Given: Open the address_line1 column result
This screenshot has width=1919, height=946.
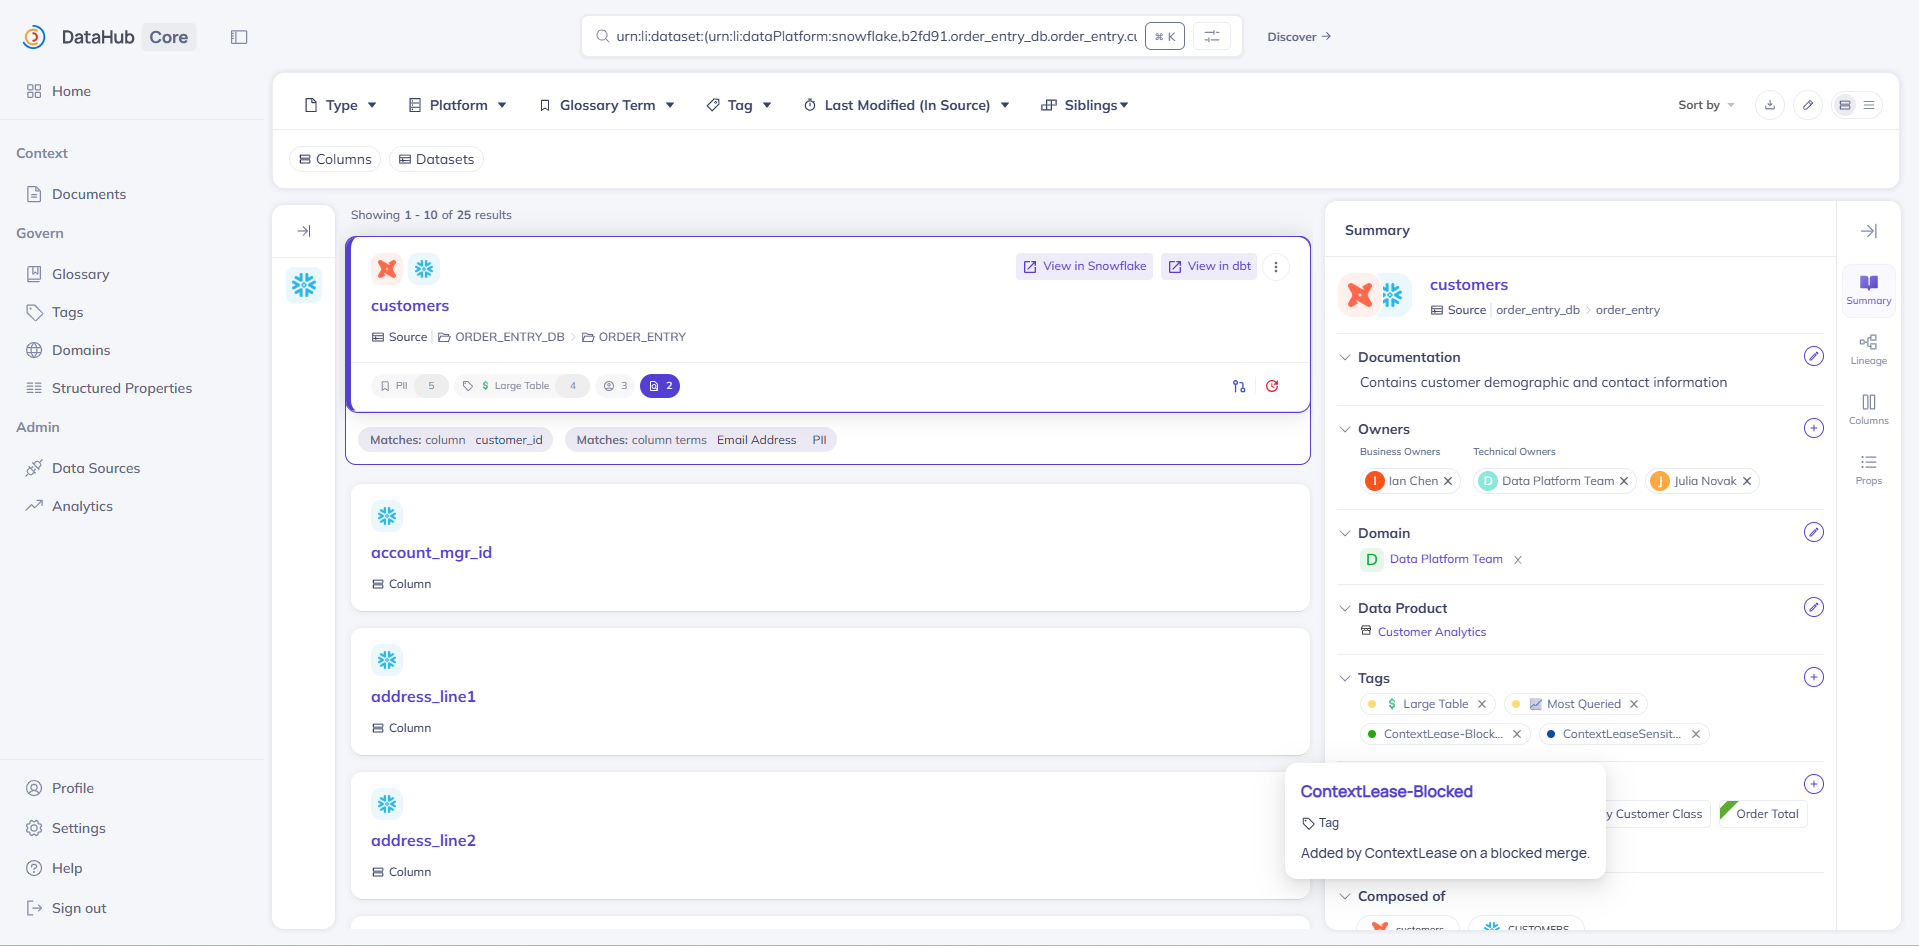Looking at the screenshot, I should [x=423, y=697].
